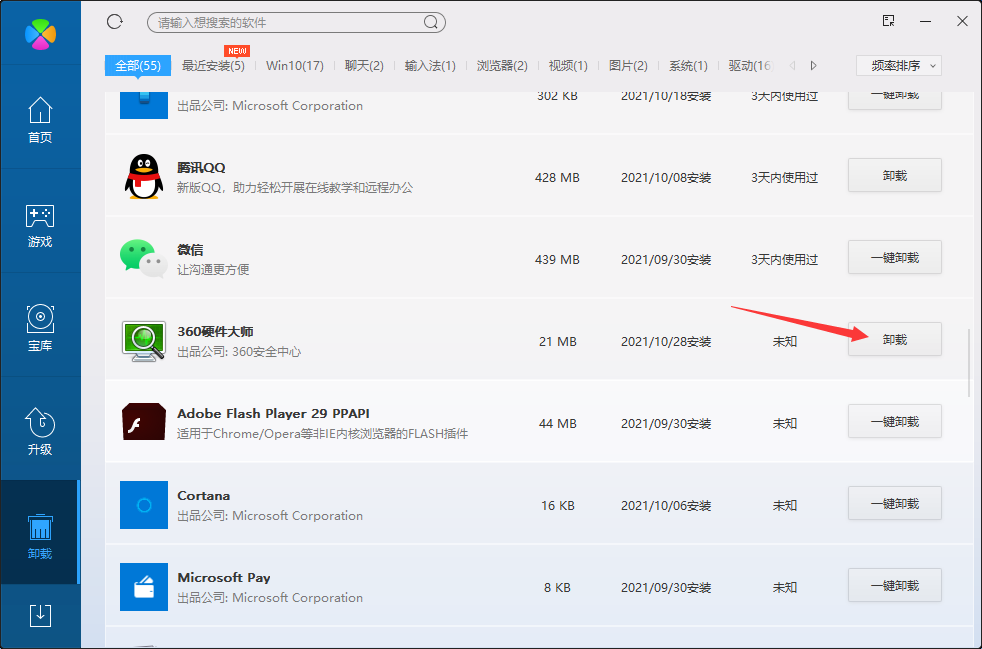This screenshot has height=649, width=982.
Task: Open the 首页 home page in sidebar
Action: pos(40,119)
